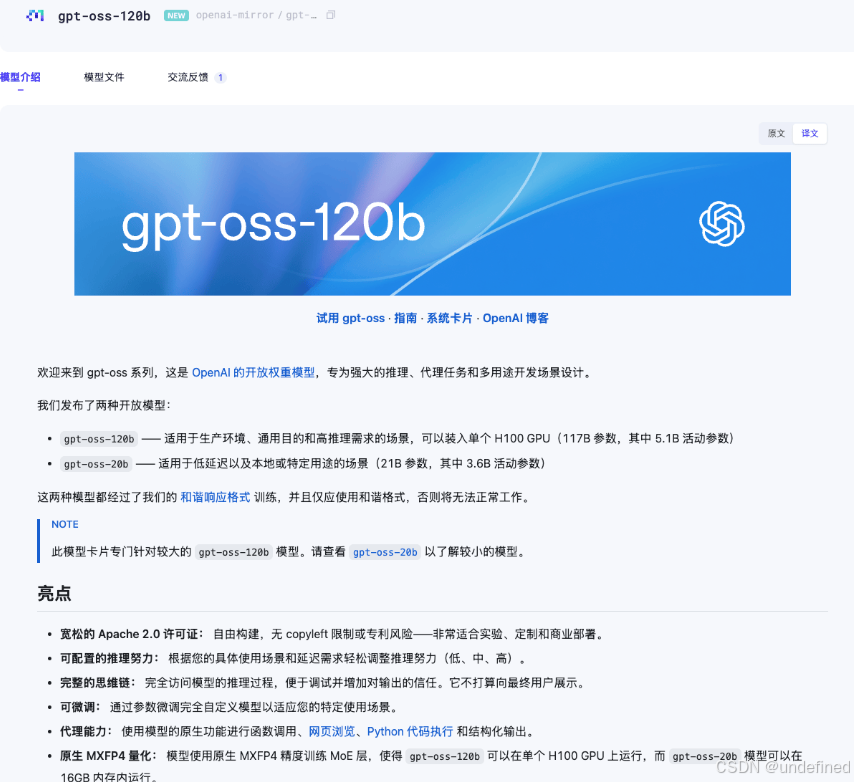Image resolution: width=854 pixels, height=782 pixels.
Task: Click the gpt-oss-20b code tag in list
Action: (96, 464)
